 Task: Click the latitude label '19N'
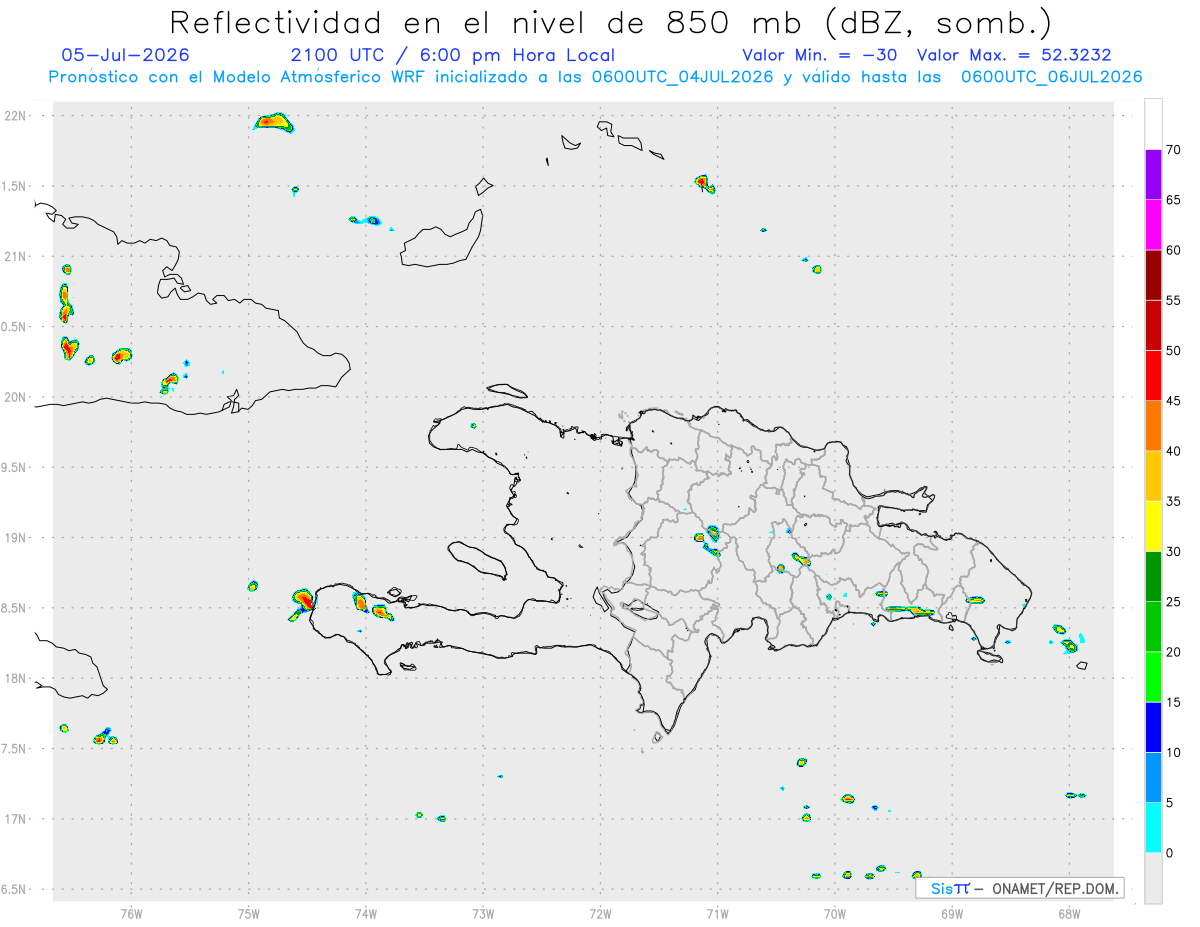(16, 538)
